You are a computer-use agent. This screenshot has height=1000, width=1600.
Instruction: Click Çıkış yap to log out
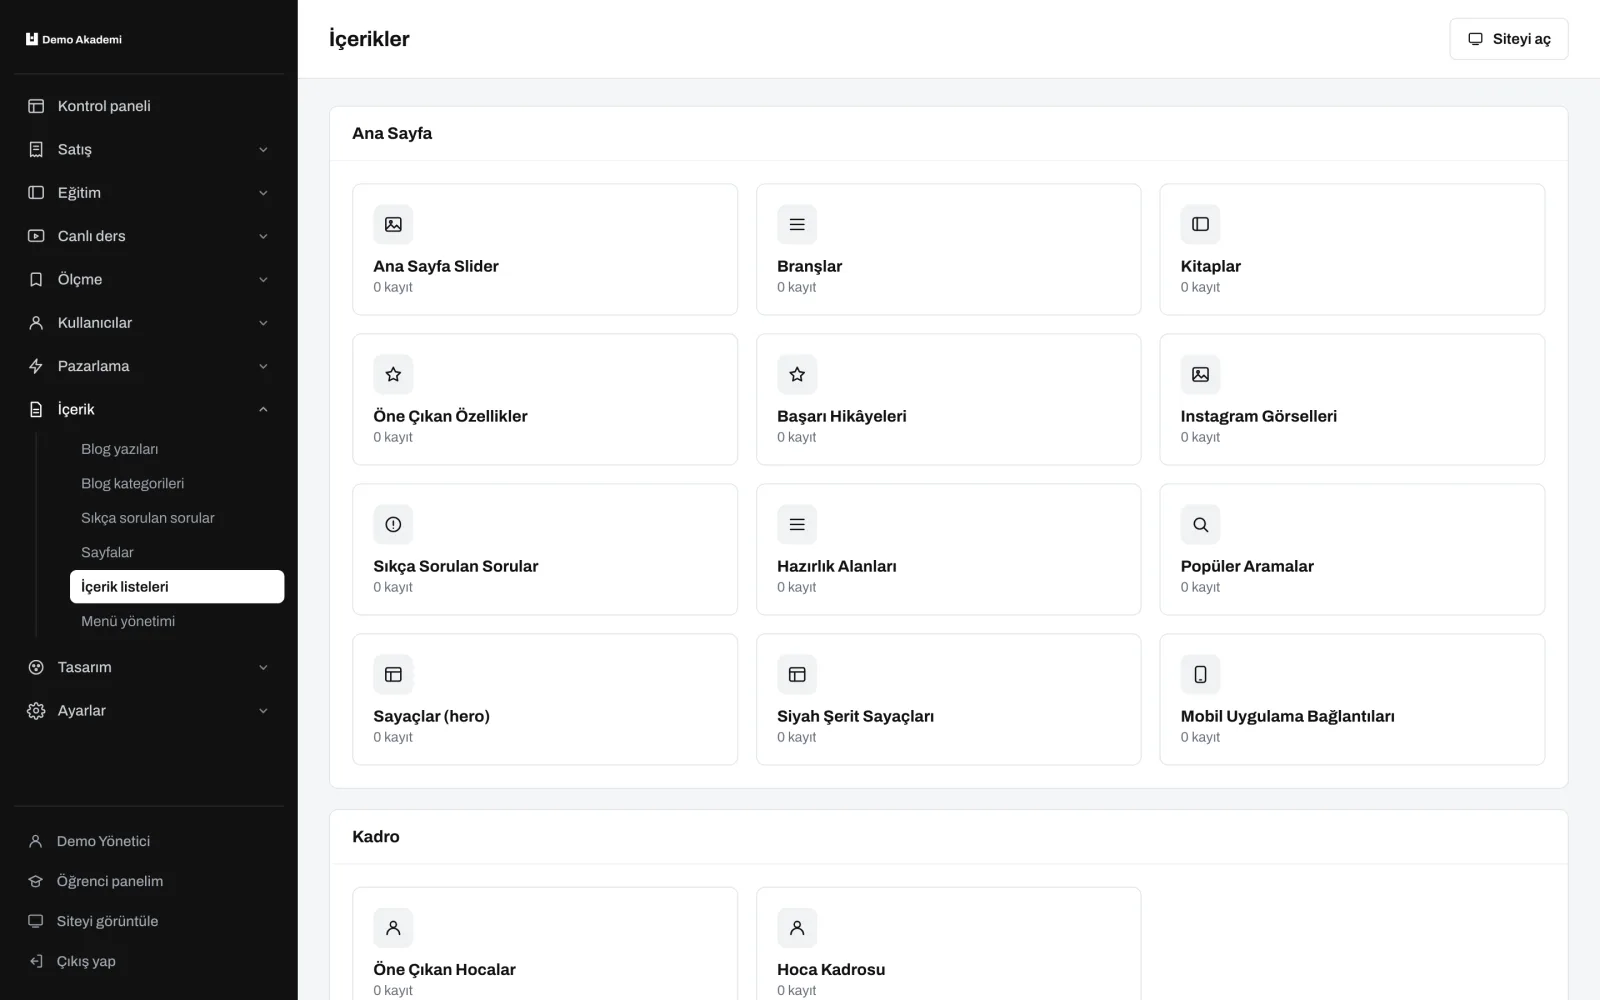coord(149,961)
